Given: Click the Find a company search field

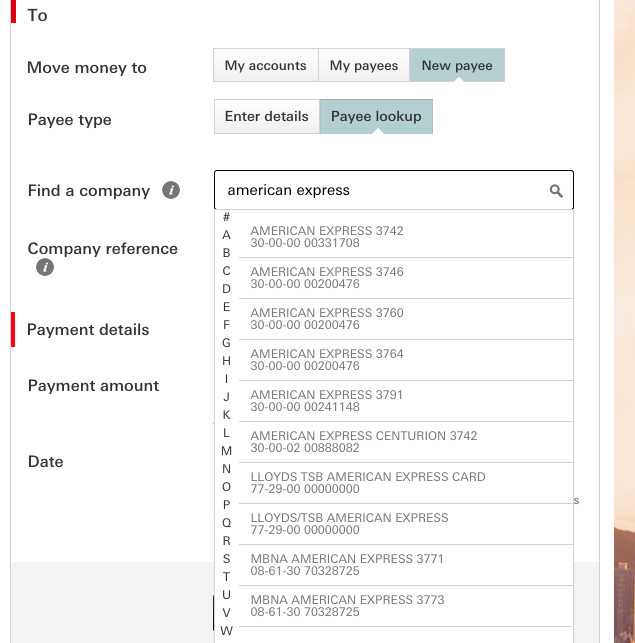Looking at the screenshot, I should tap(394, 190).
